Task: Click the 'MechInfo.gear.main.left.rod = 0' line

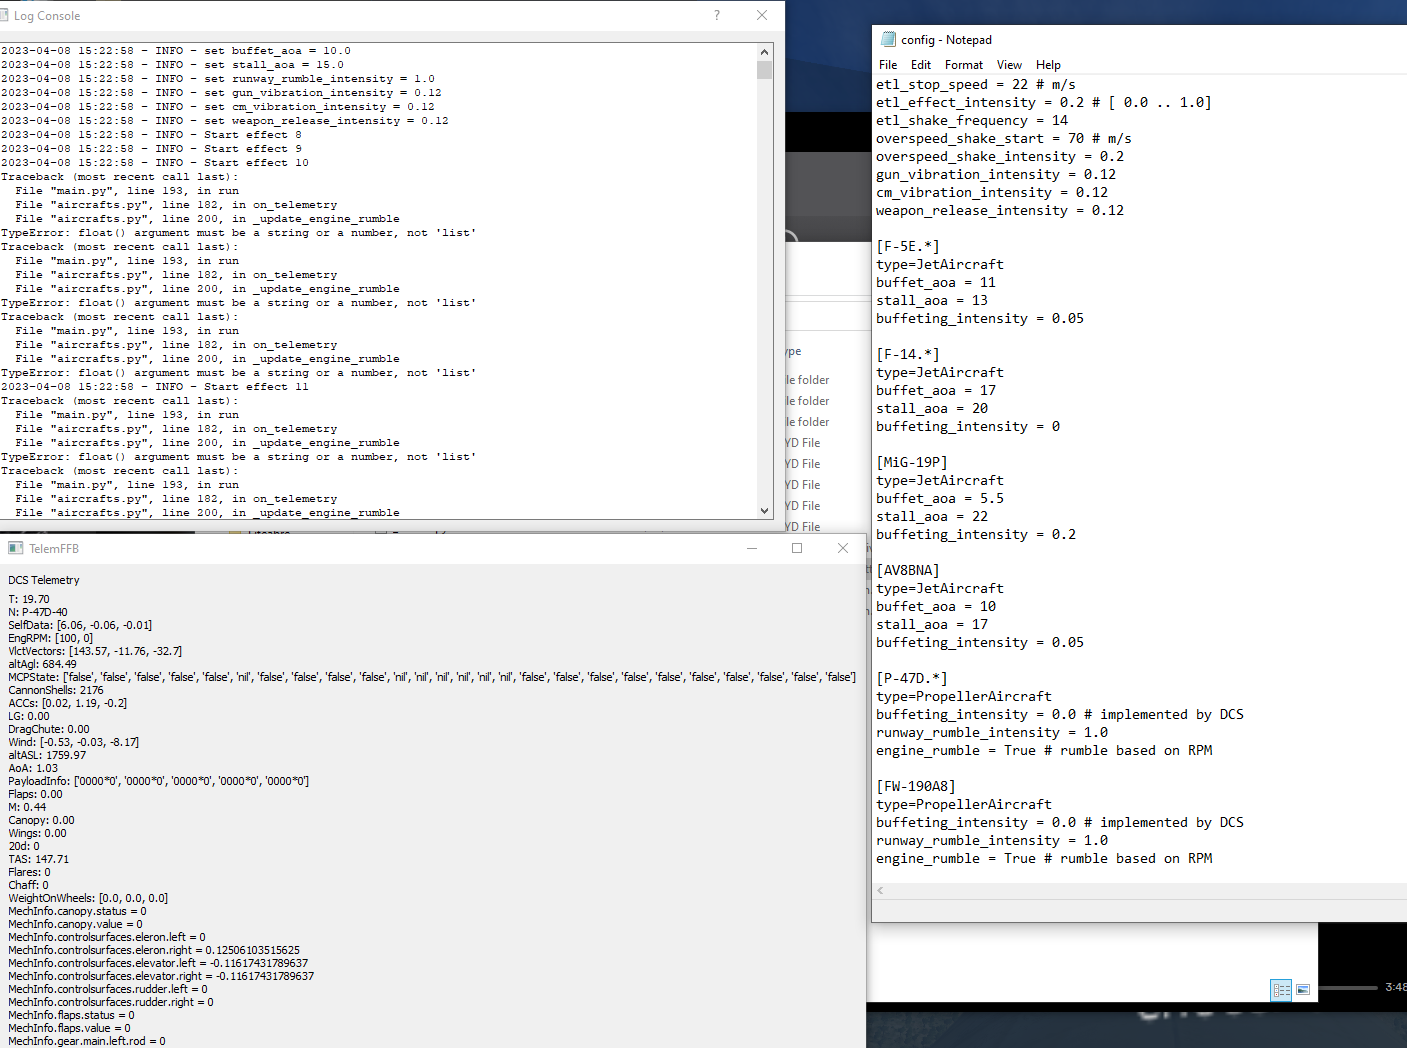Action: point(87,1041)
